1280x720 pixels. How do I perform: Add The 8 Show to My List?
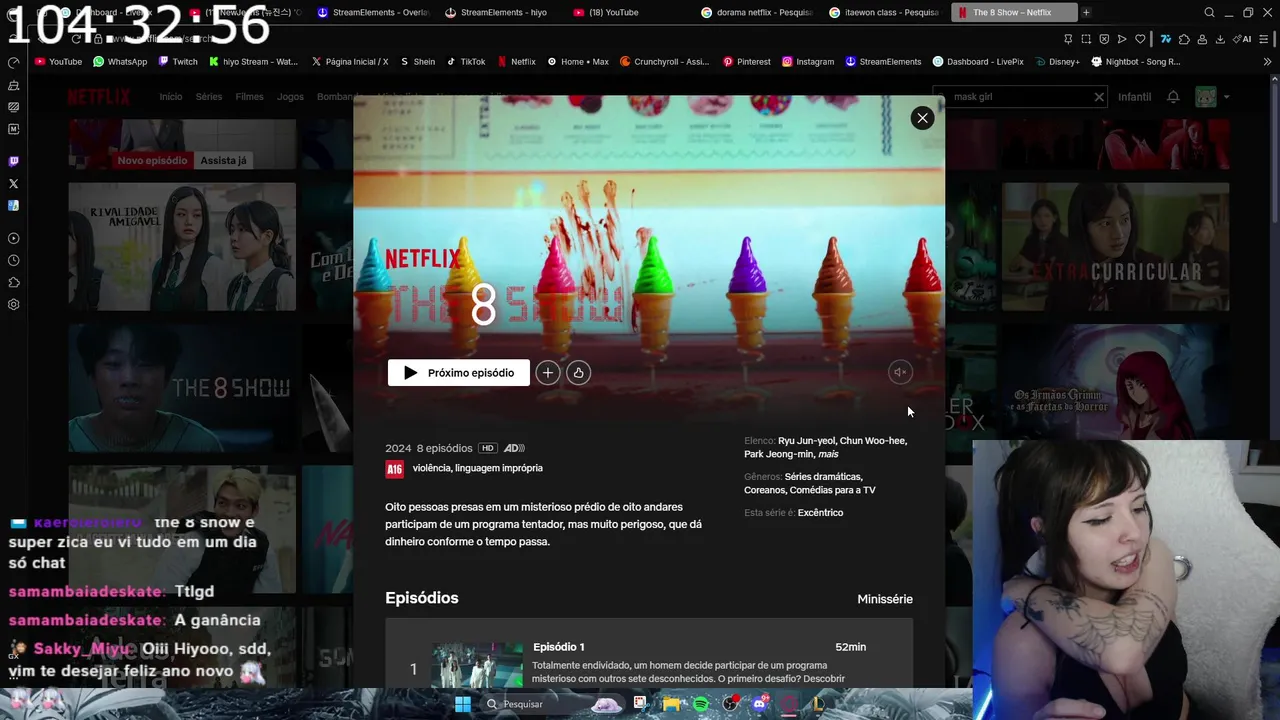547,373
